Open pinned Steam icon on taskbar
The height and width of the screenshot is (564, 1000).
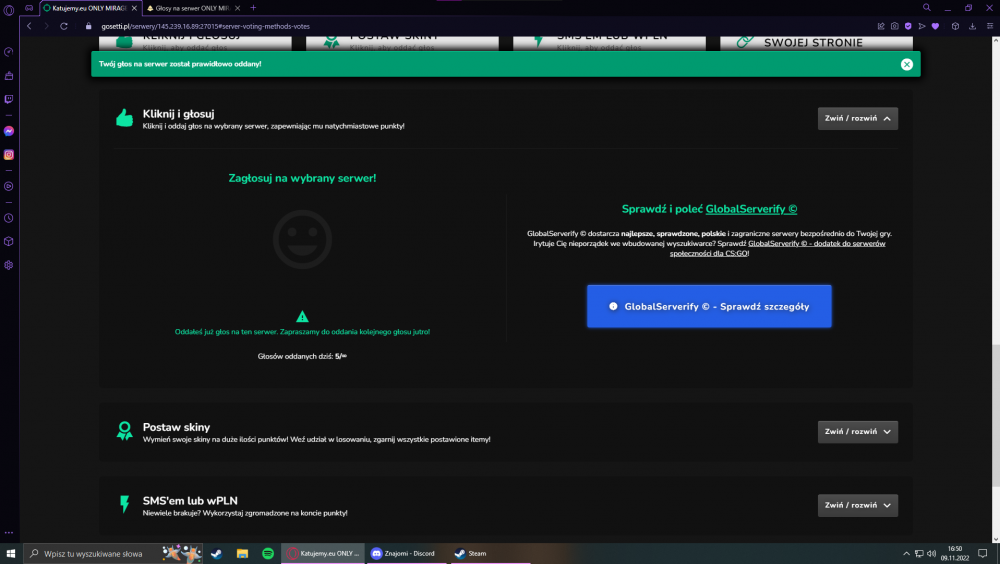[x=216, y=554]
